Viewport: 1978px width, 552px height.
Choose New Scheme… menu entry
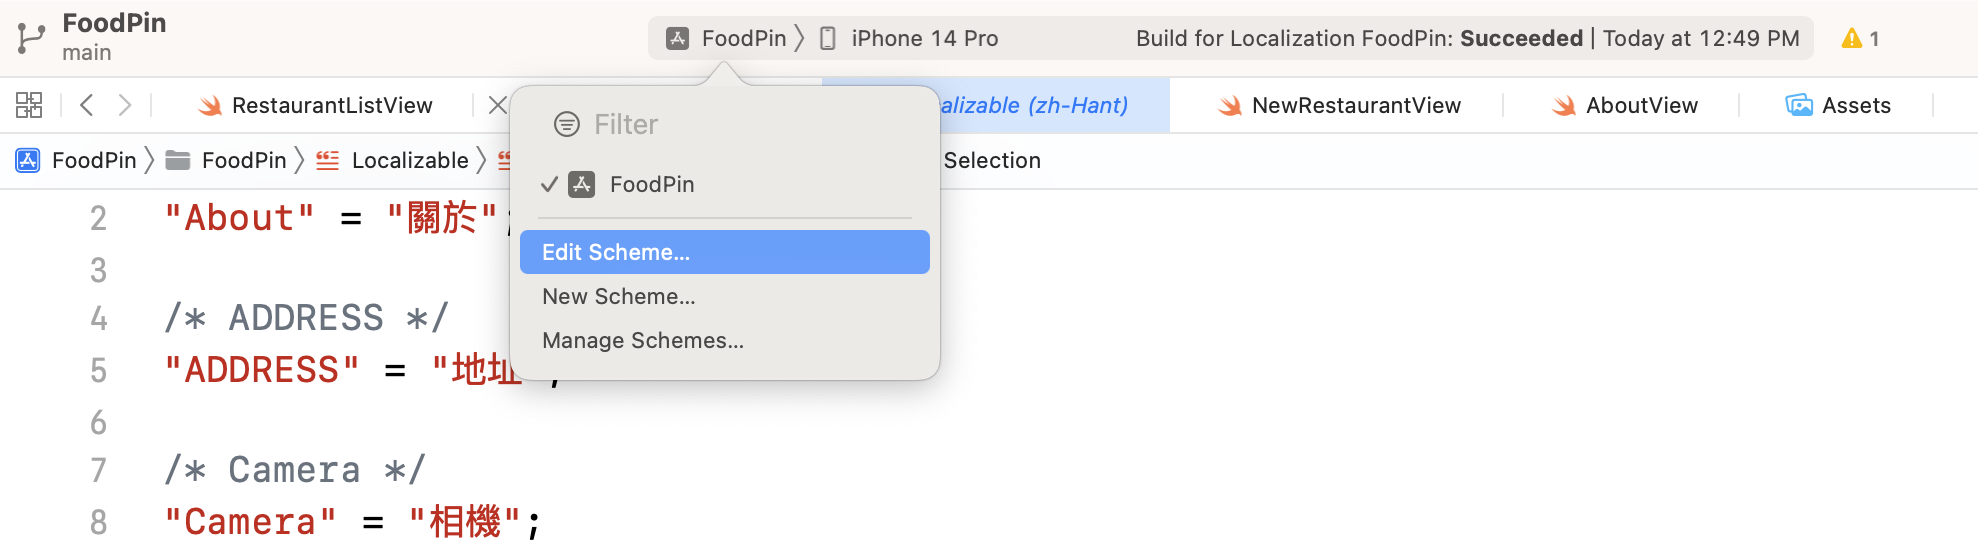coord(618,296)
